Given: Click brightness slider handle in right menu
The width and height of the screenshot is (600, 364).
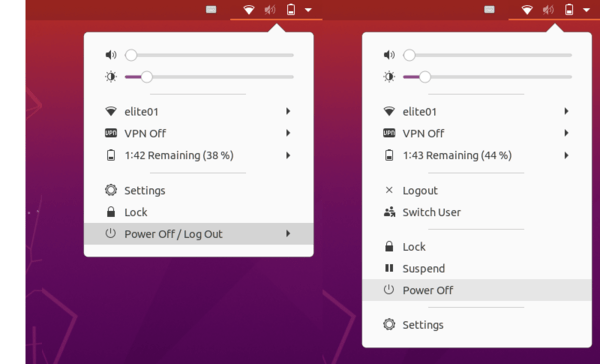Looking at the screenshot, I should tap(425, 77).
